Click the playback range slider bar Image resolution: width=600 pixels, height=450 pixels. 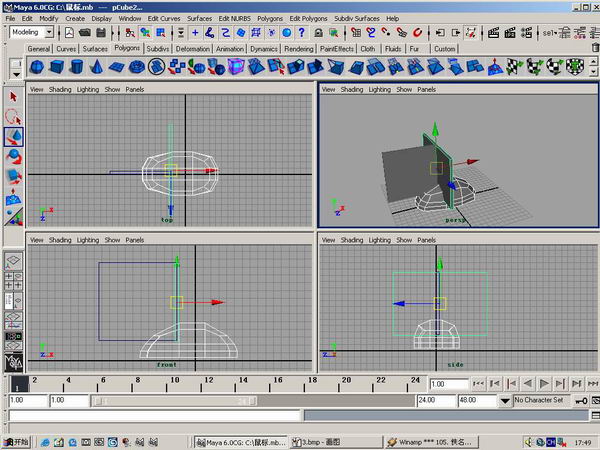click(x=176, y=401)
